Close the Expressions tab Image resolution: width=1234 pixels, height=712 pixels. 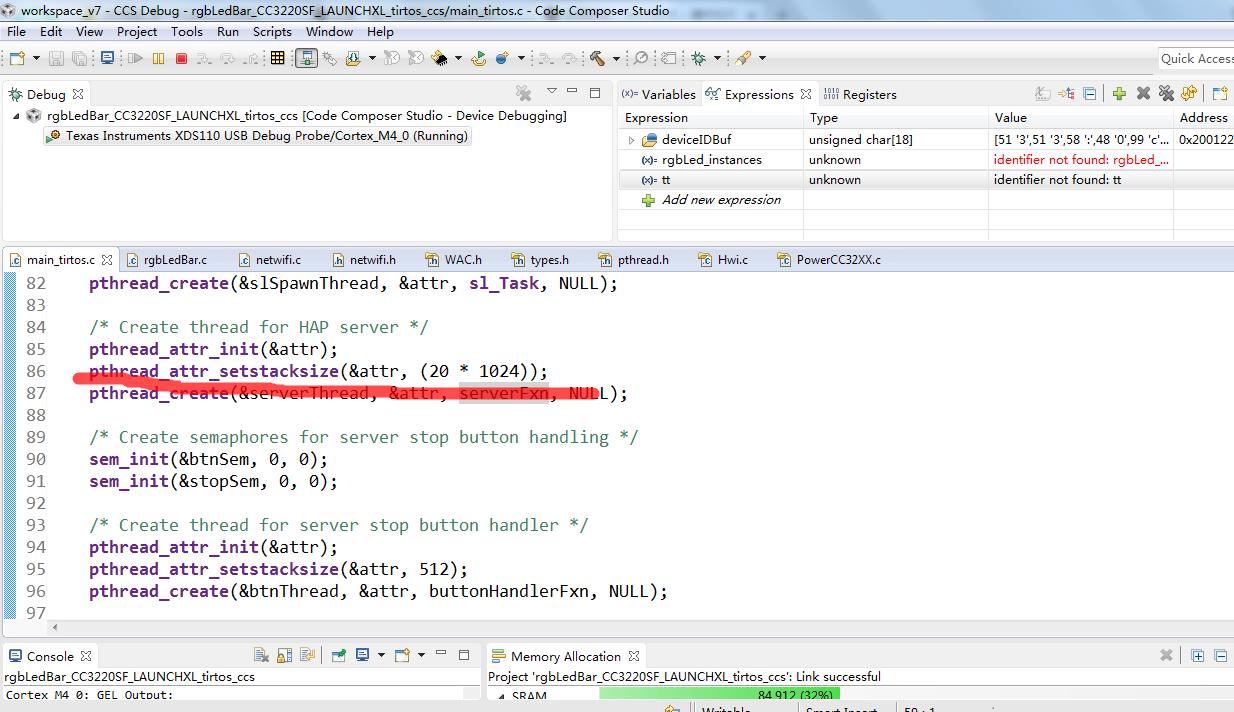click(x=806, y=94)
